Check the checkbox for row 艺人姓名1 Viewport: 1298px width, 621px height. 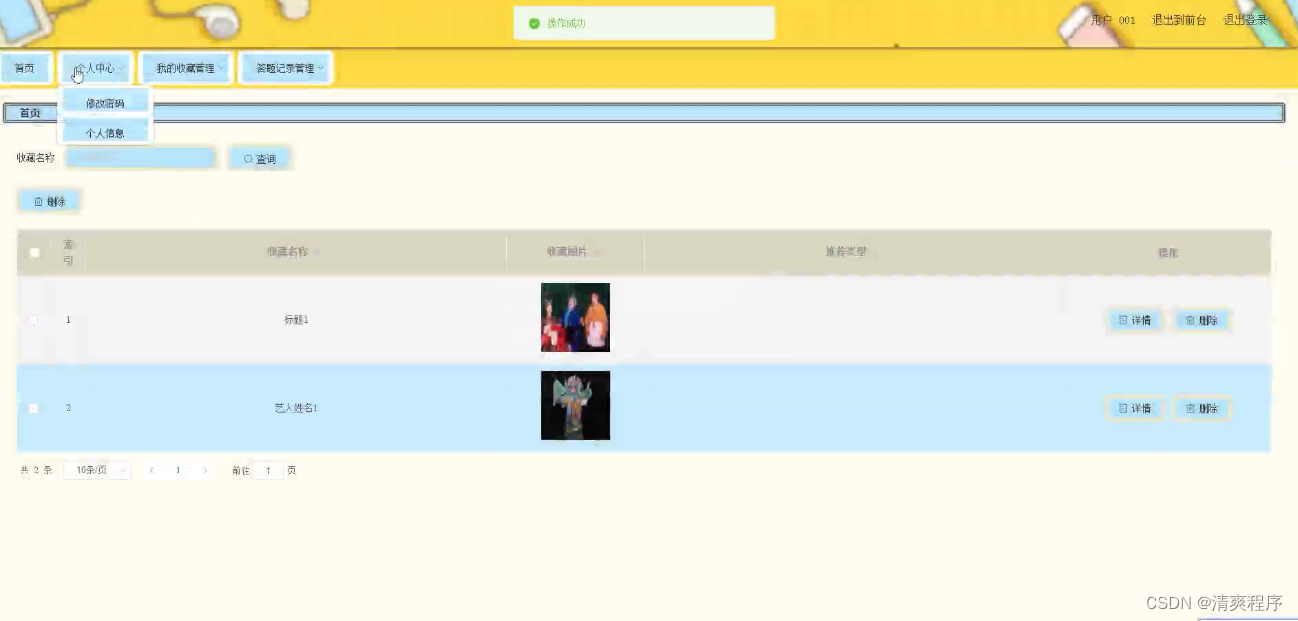coord(33,408)
